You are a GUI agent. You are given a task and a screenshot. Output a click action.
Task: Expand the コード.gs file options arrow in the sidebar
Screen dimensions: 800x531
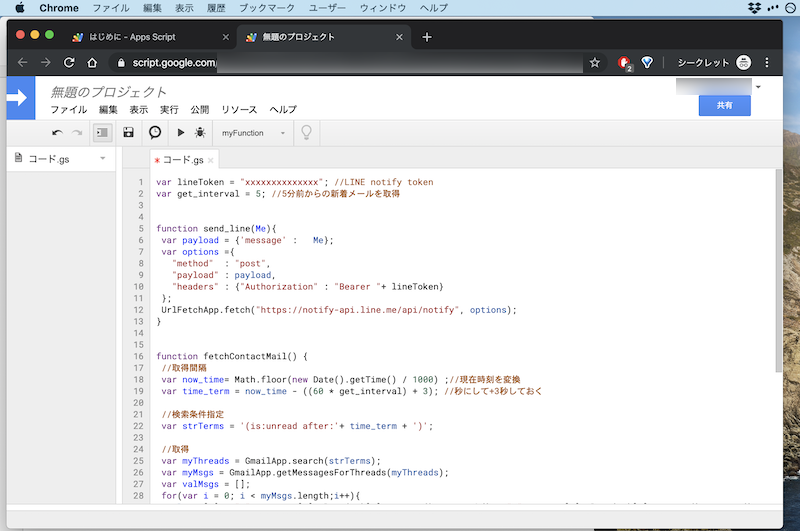point(102,158)
